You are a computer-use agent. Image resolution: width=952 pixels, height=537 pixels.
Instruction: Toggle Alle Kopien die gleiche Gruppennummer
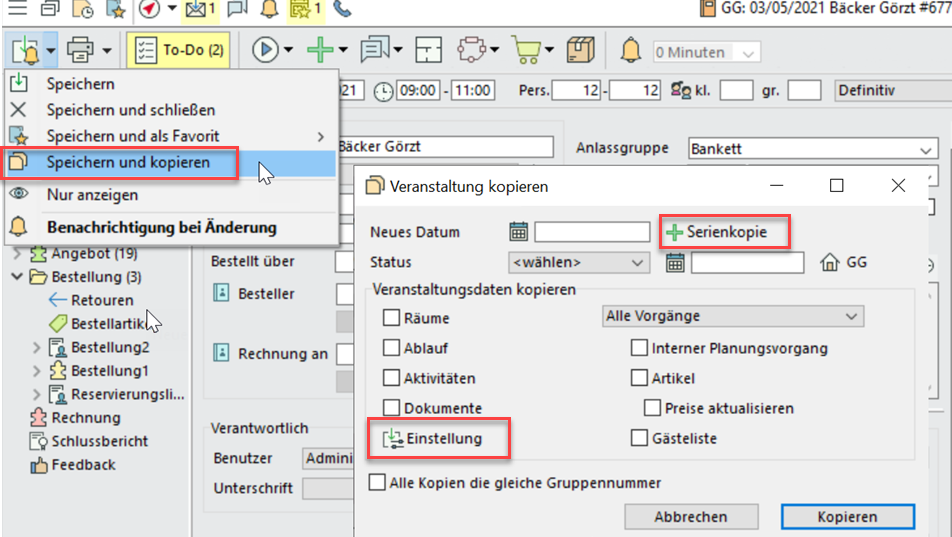click(377, 483)
